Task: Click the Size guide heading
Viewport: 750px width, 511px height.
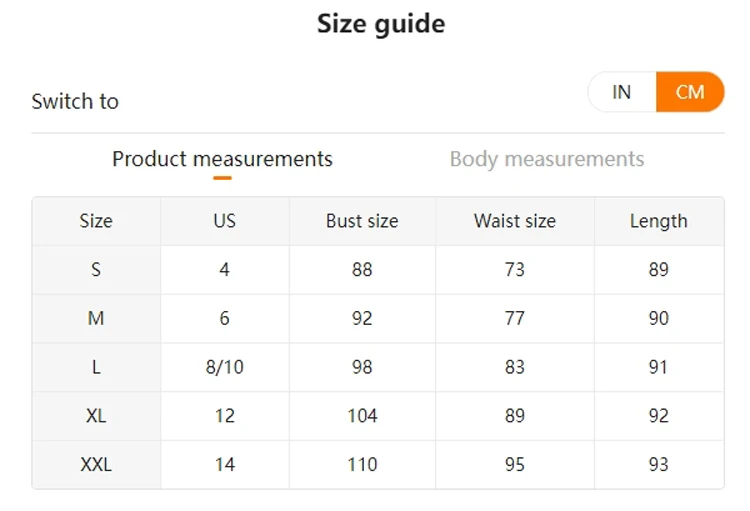Action: 381,24
